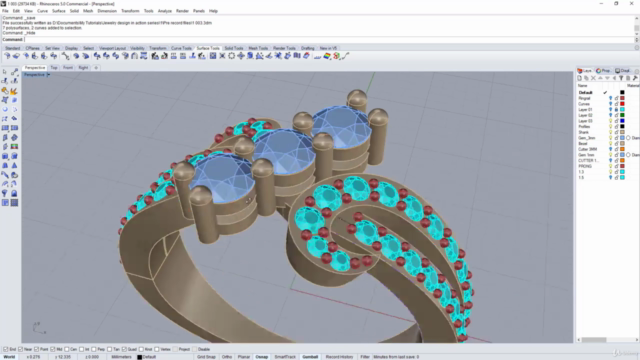Move layer down arrow icon

(607, 78)
